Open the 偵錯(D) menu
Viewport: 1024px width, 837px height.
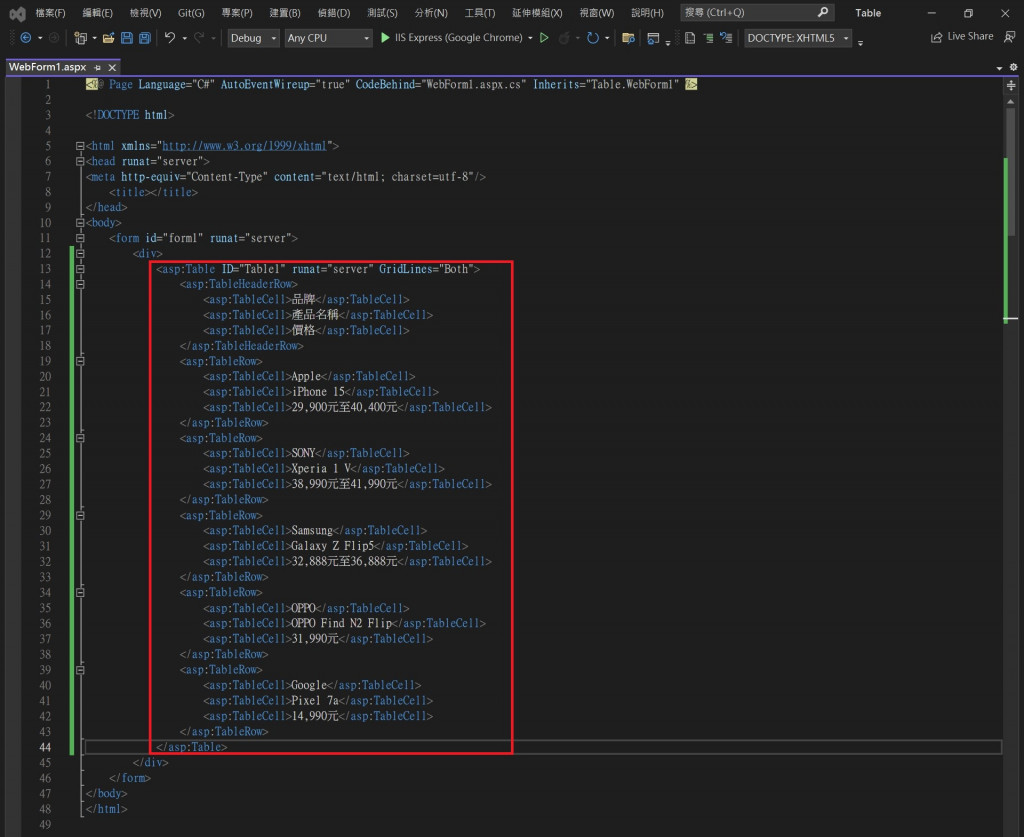click(x=334, y=12)
